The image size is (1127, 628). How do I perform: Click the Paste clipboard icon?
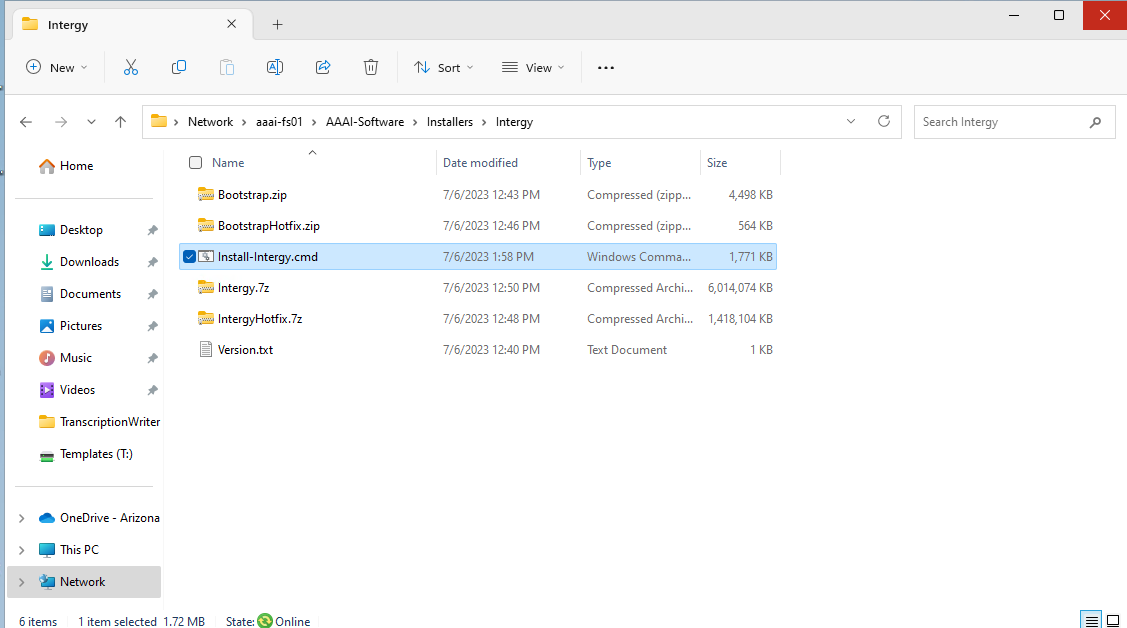point(226,68)
